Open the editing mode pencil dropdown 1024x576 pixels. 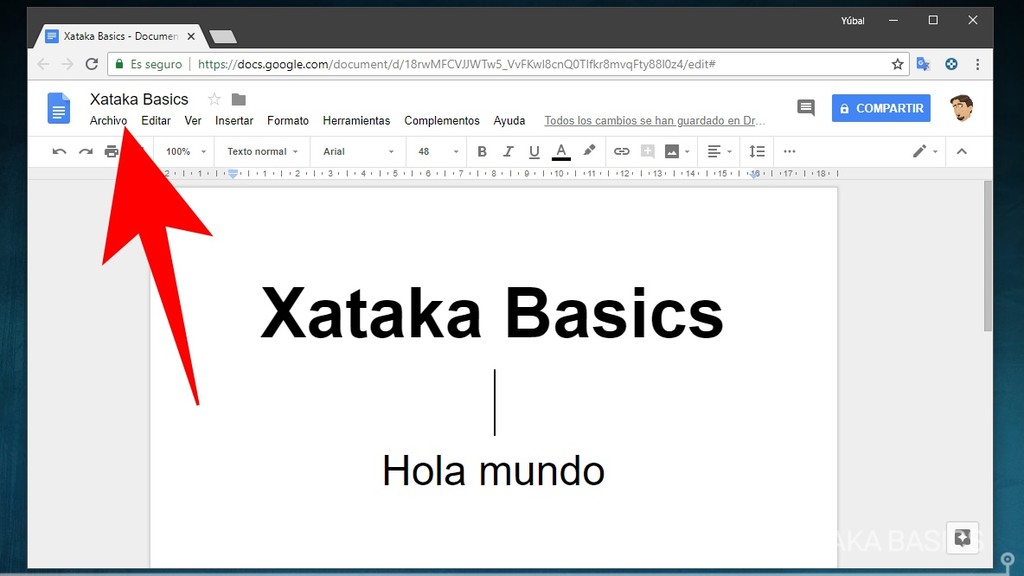pyautogui.click(x=925, y=152)
